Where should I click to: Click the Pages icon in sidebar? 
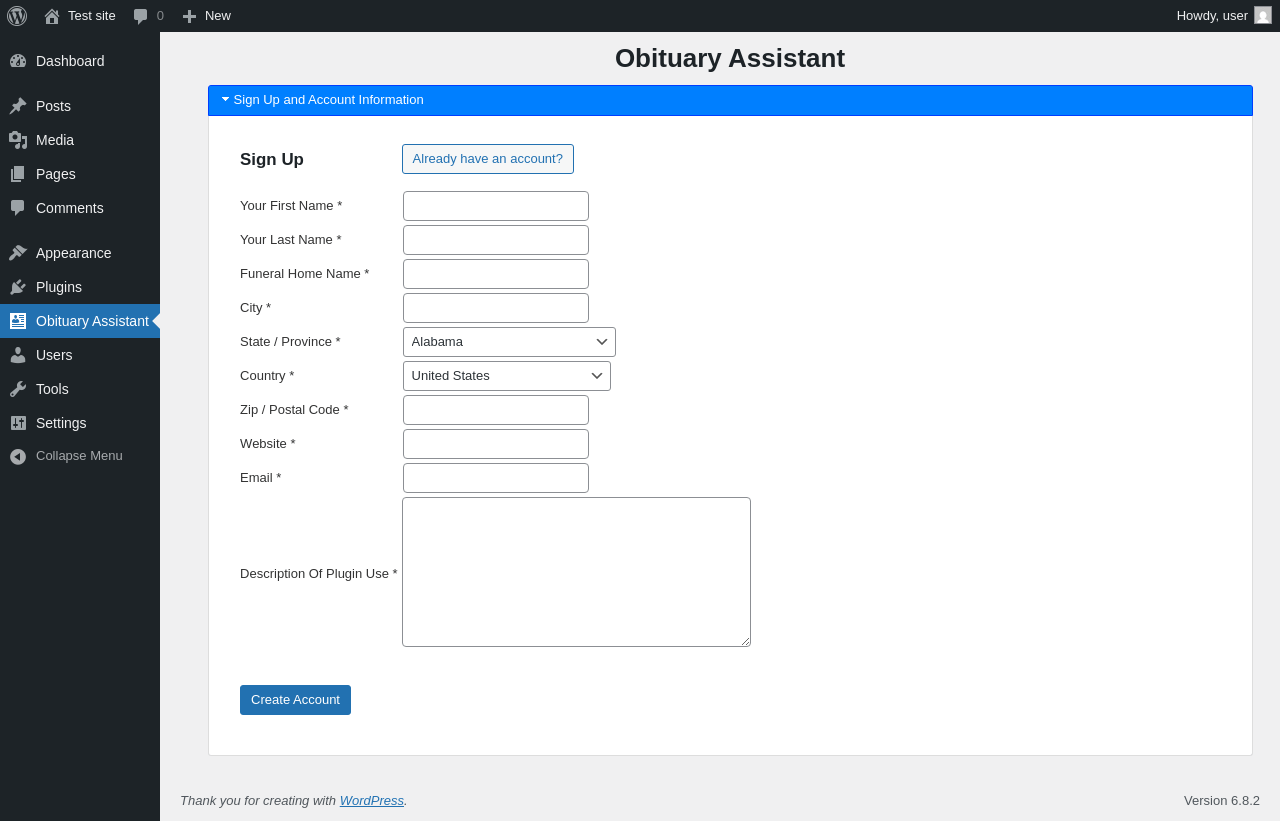pyautogui.click(x=18, y=174)
